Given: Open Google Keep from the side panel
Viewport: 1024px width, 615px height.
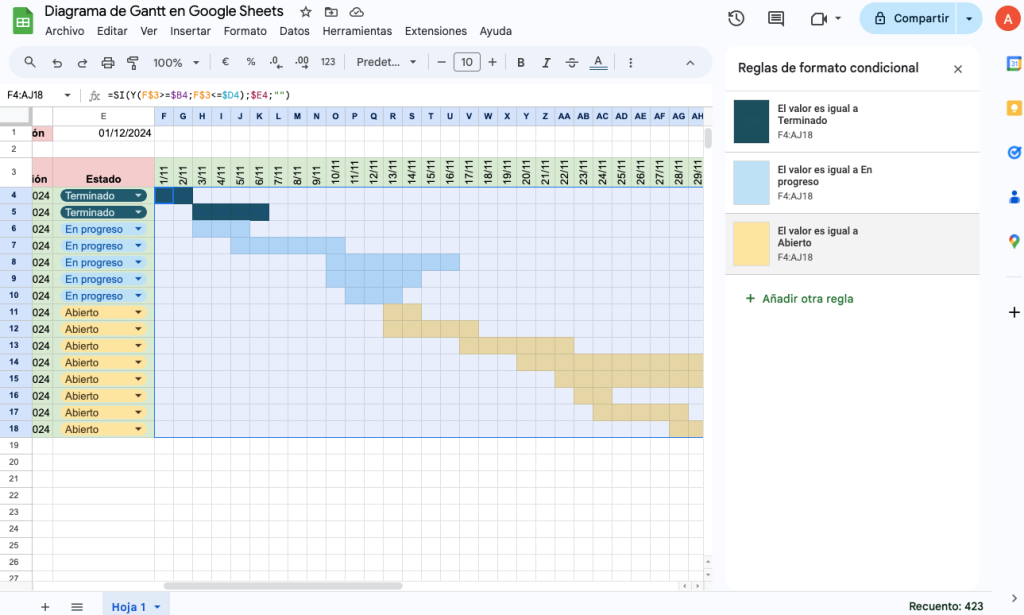Looking at the screenshot, I should (x=1013, y=108).
